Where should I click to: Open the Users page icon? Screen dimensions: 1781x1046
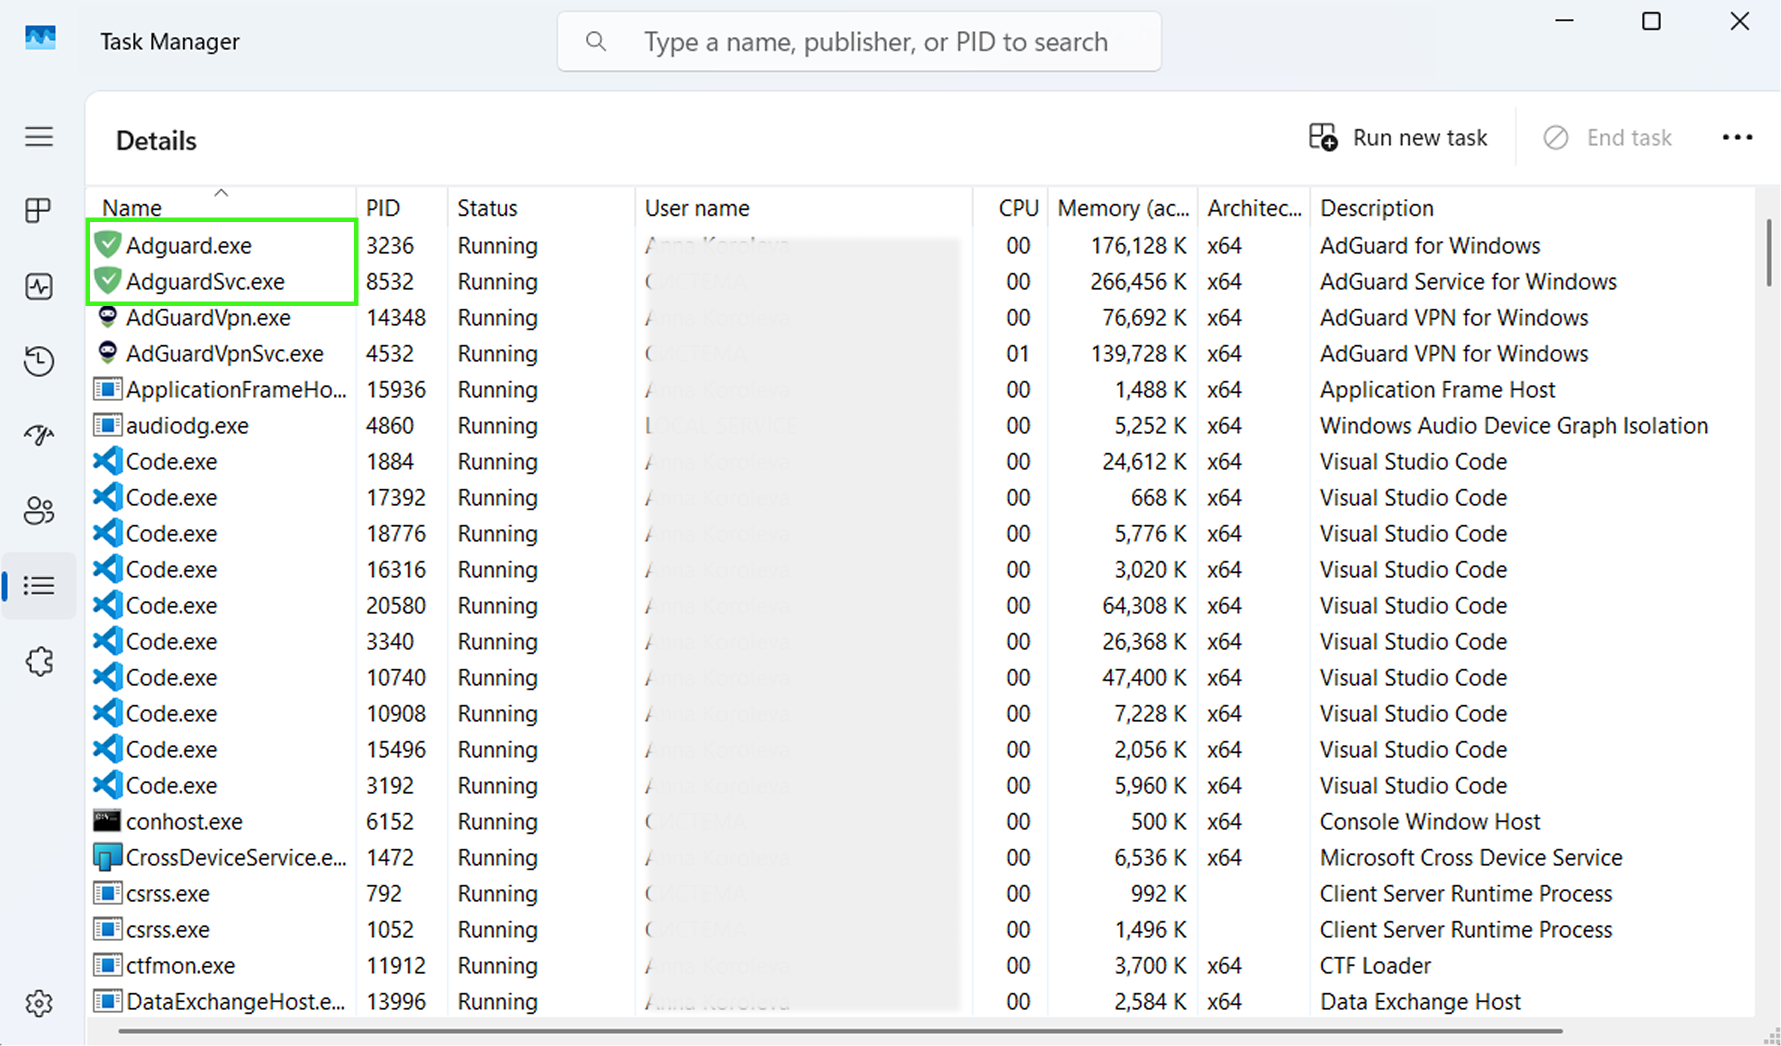39,511
